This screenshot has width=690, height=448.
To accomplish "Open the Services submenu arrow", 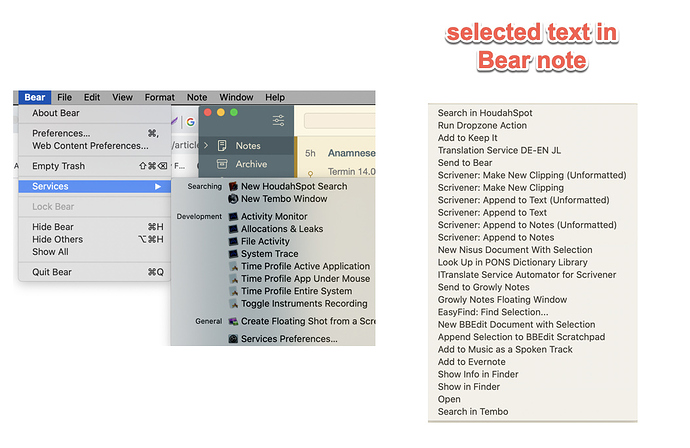I will click(x=158, y=187).
